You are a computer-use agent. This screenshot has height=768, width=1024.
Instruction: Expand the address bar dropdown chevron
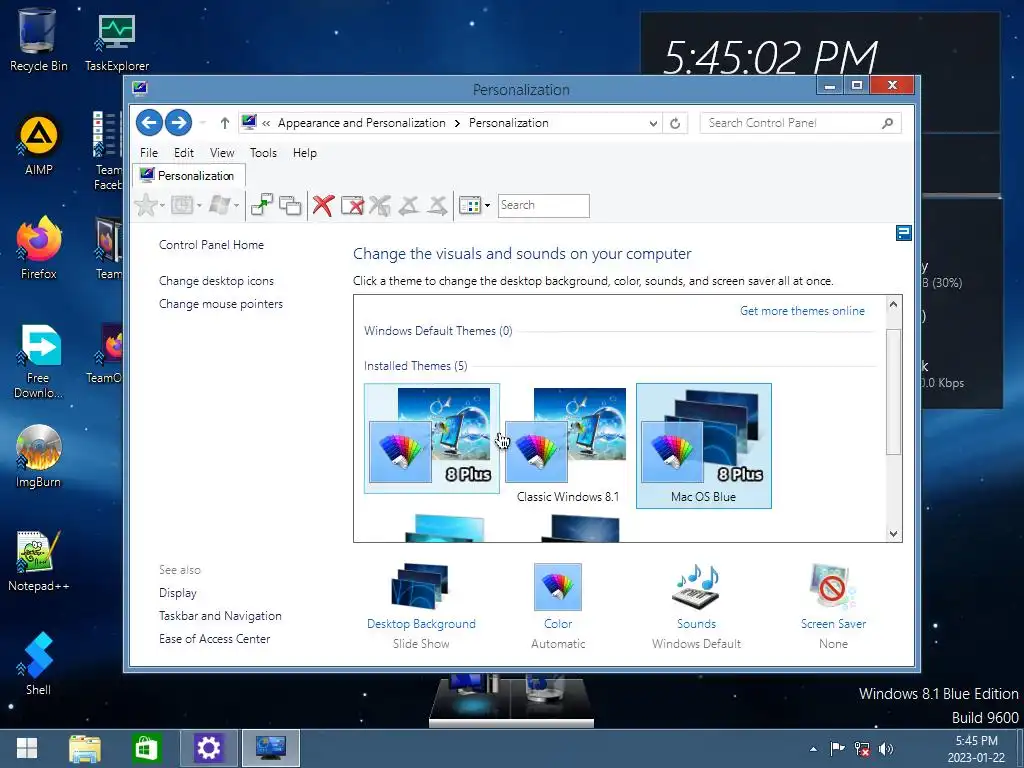(x=653, y=123)
